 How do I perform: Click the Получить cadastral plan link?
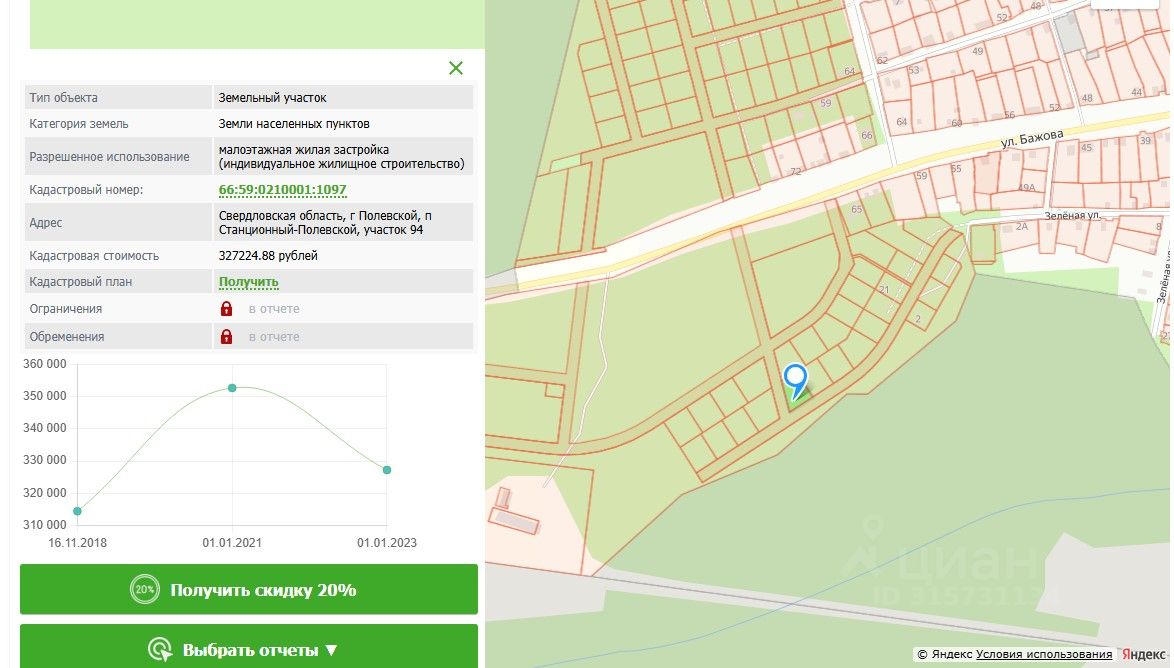point(248,282)
